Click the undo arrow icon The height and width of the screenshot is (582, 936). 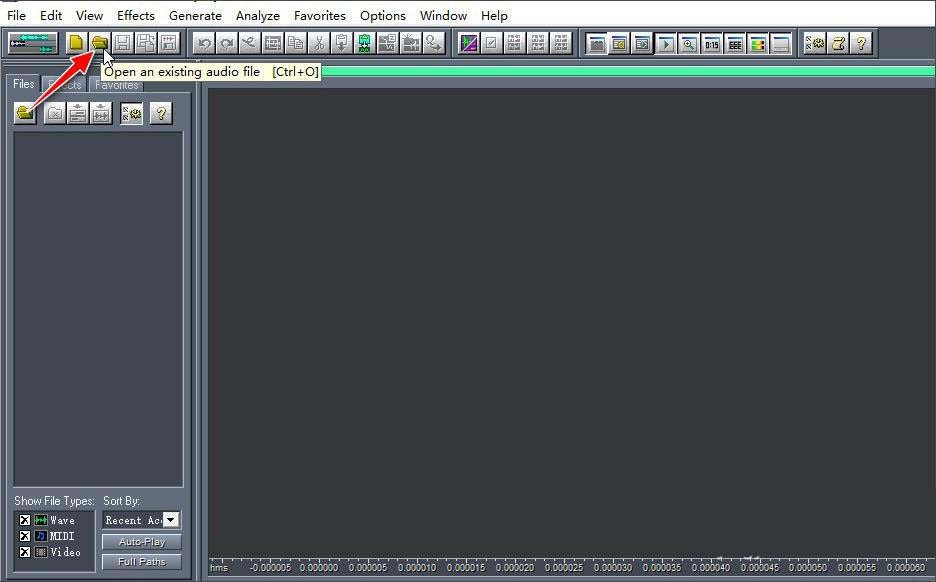(x=204, y=43)
